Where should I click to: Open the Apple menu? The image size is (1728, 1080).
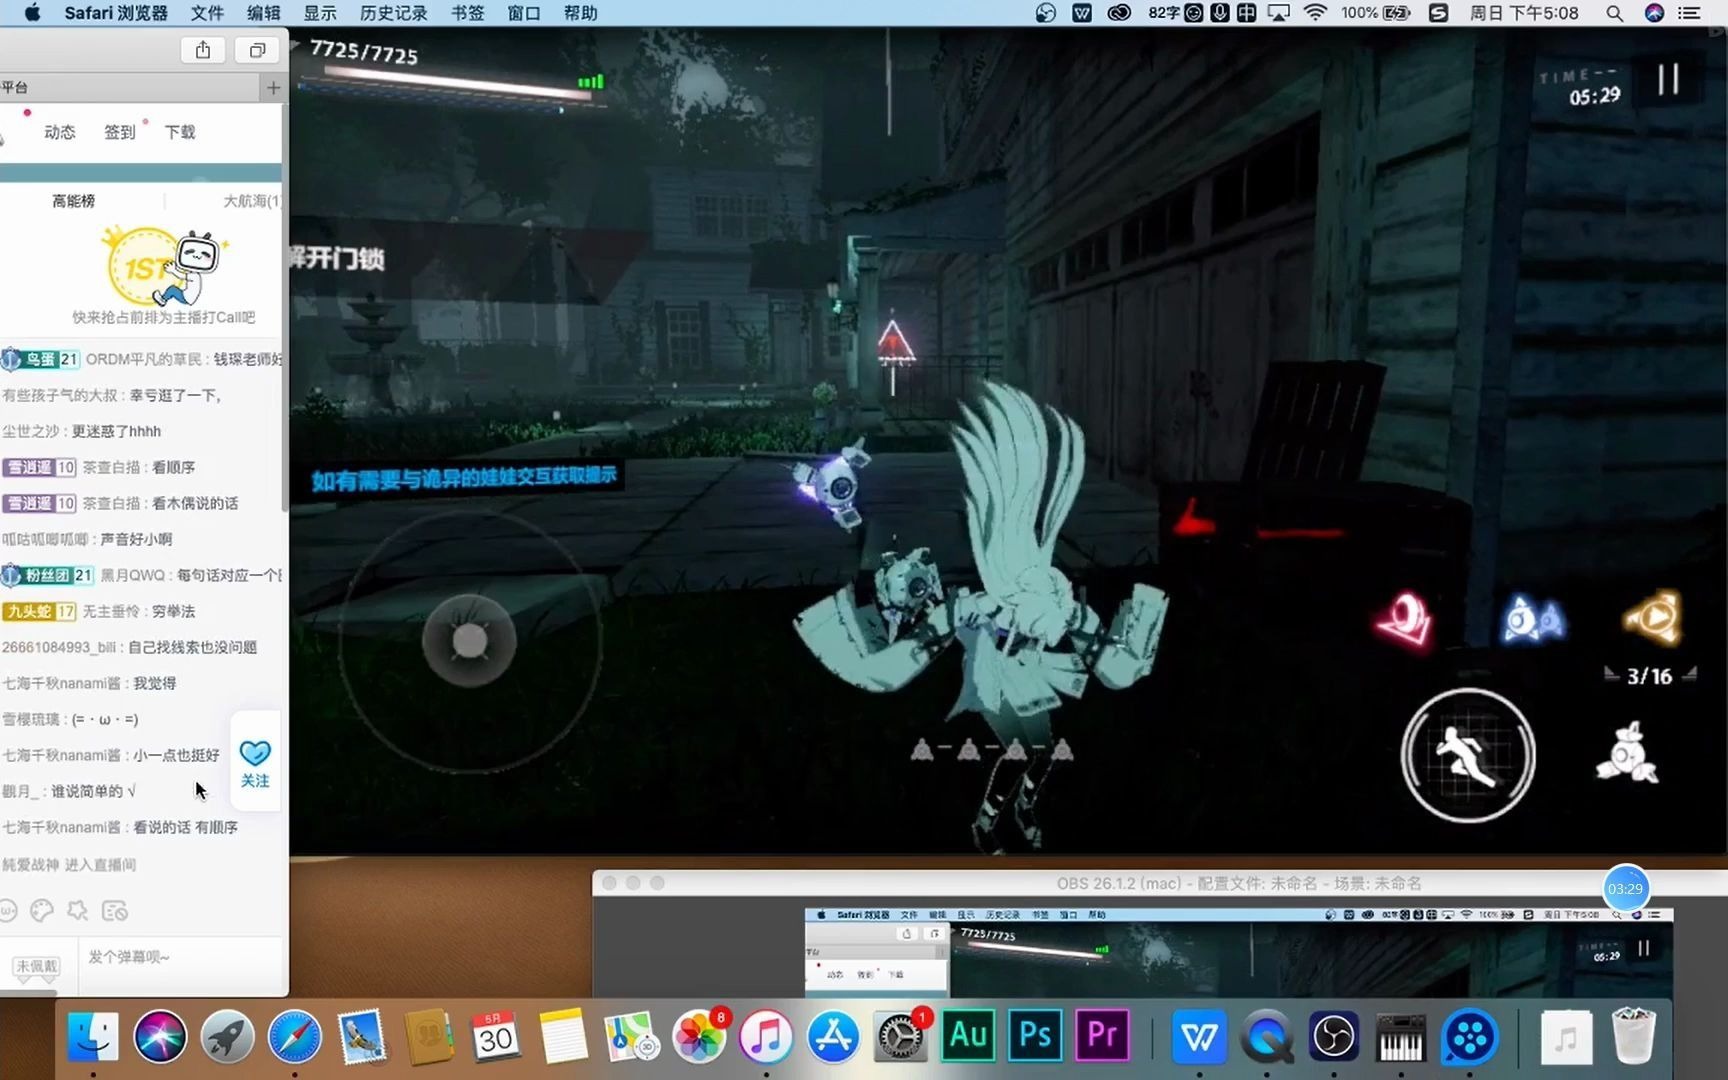32,13
